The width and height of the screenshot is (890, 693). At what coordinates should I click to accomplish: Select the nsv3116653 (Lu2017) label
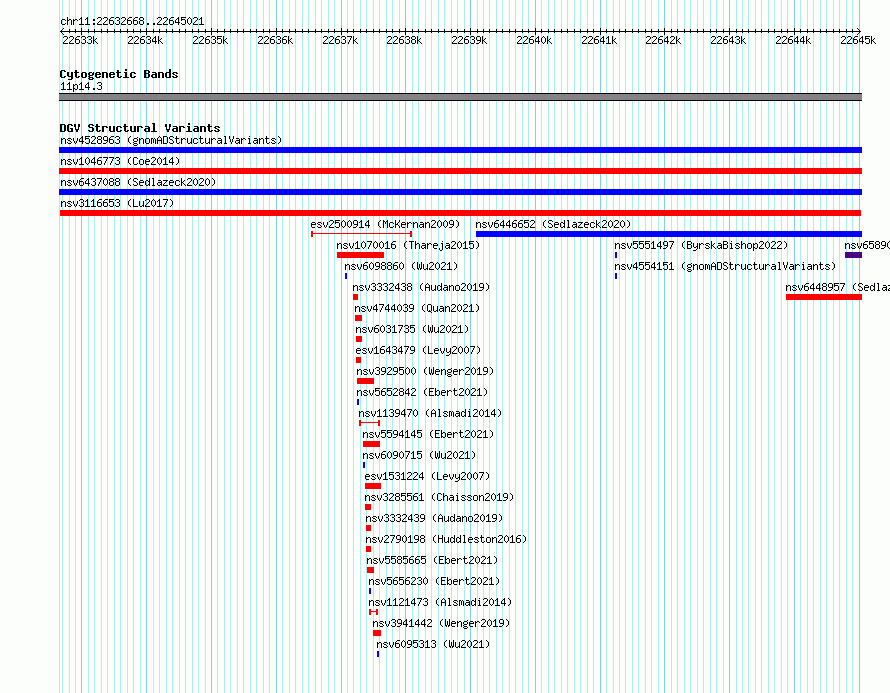[x=117, y=203]
